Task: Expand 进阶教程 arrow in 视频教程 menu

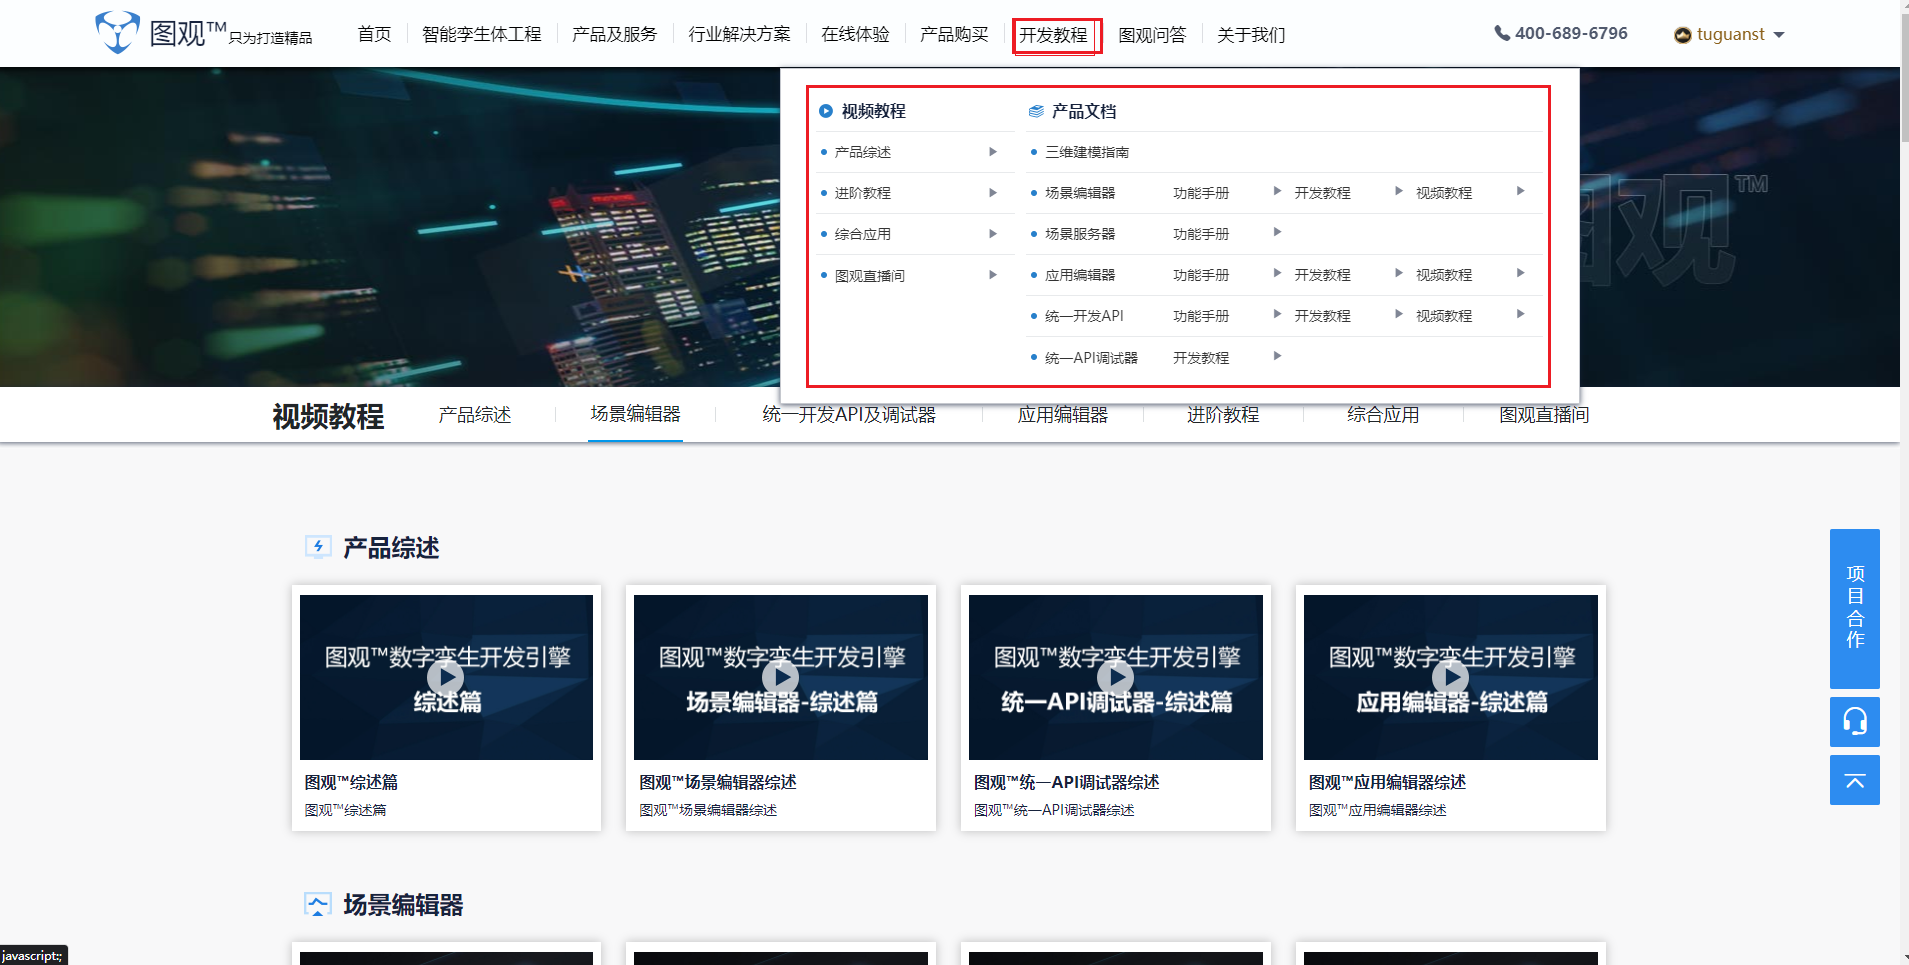Action: (x=993, y=193)
